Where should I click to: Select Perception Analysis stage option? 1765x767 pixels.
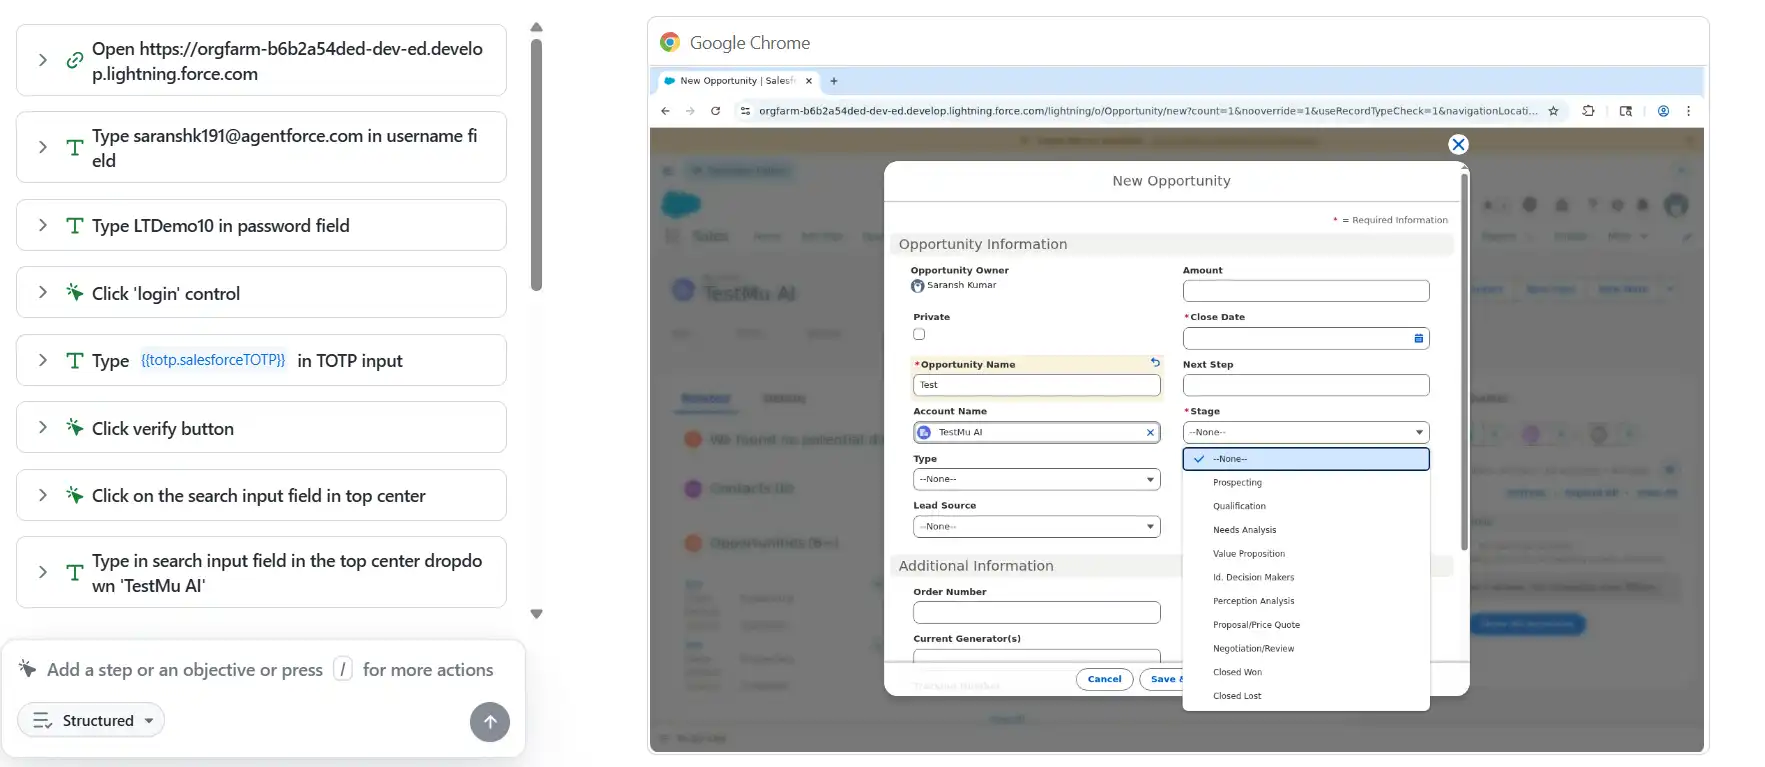click(1306, 601)
